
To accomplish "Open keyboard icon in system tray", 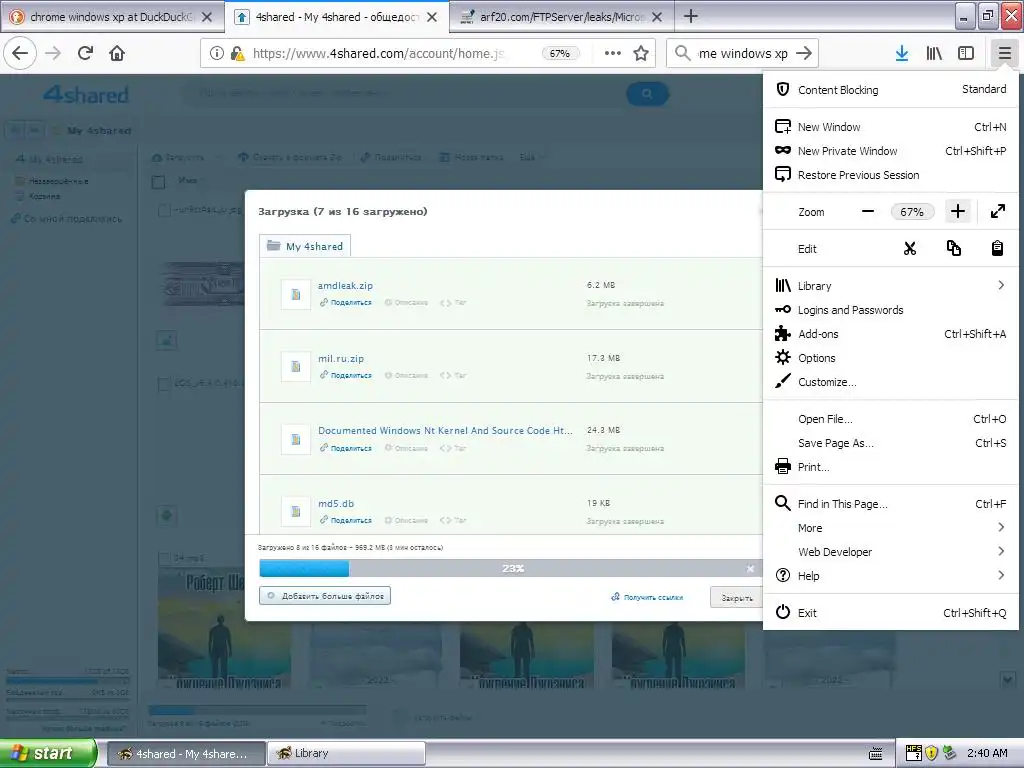I will coord(876,754).
